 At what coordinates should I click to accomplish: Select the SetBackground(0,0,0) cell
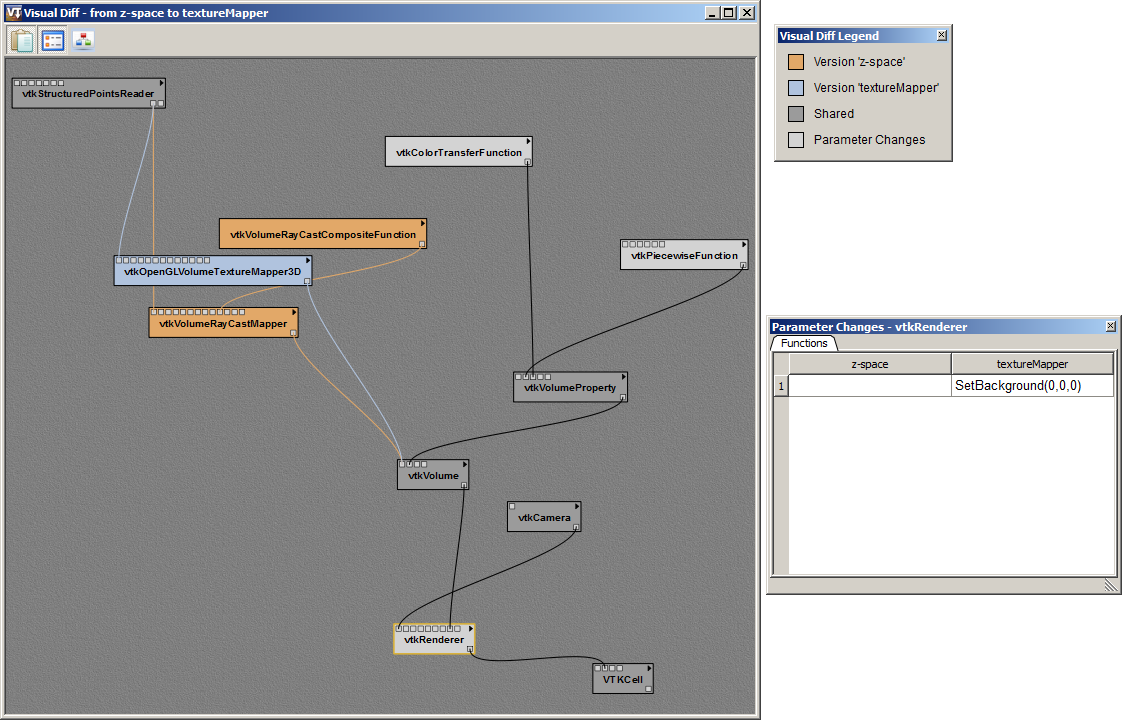point(1032,386)
